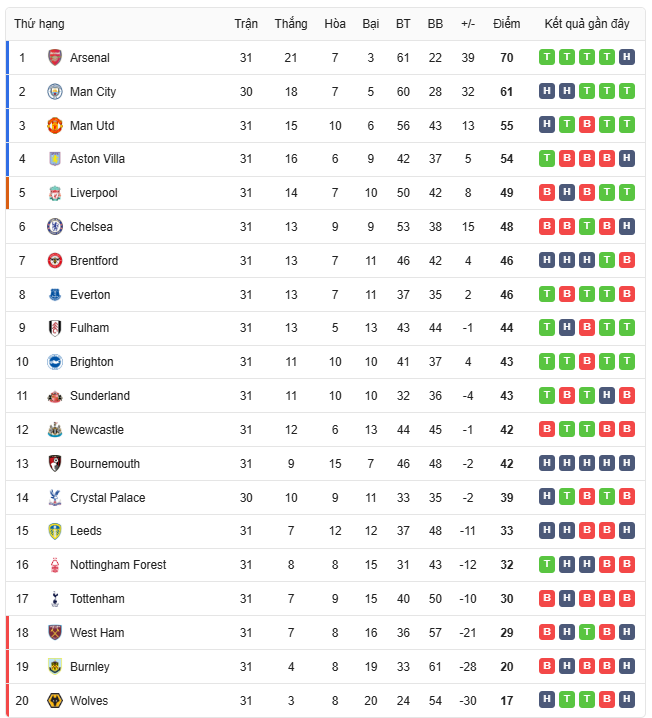Click the Arsenal club crest icon

point(55,58)
